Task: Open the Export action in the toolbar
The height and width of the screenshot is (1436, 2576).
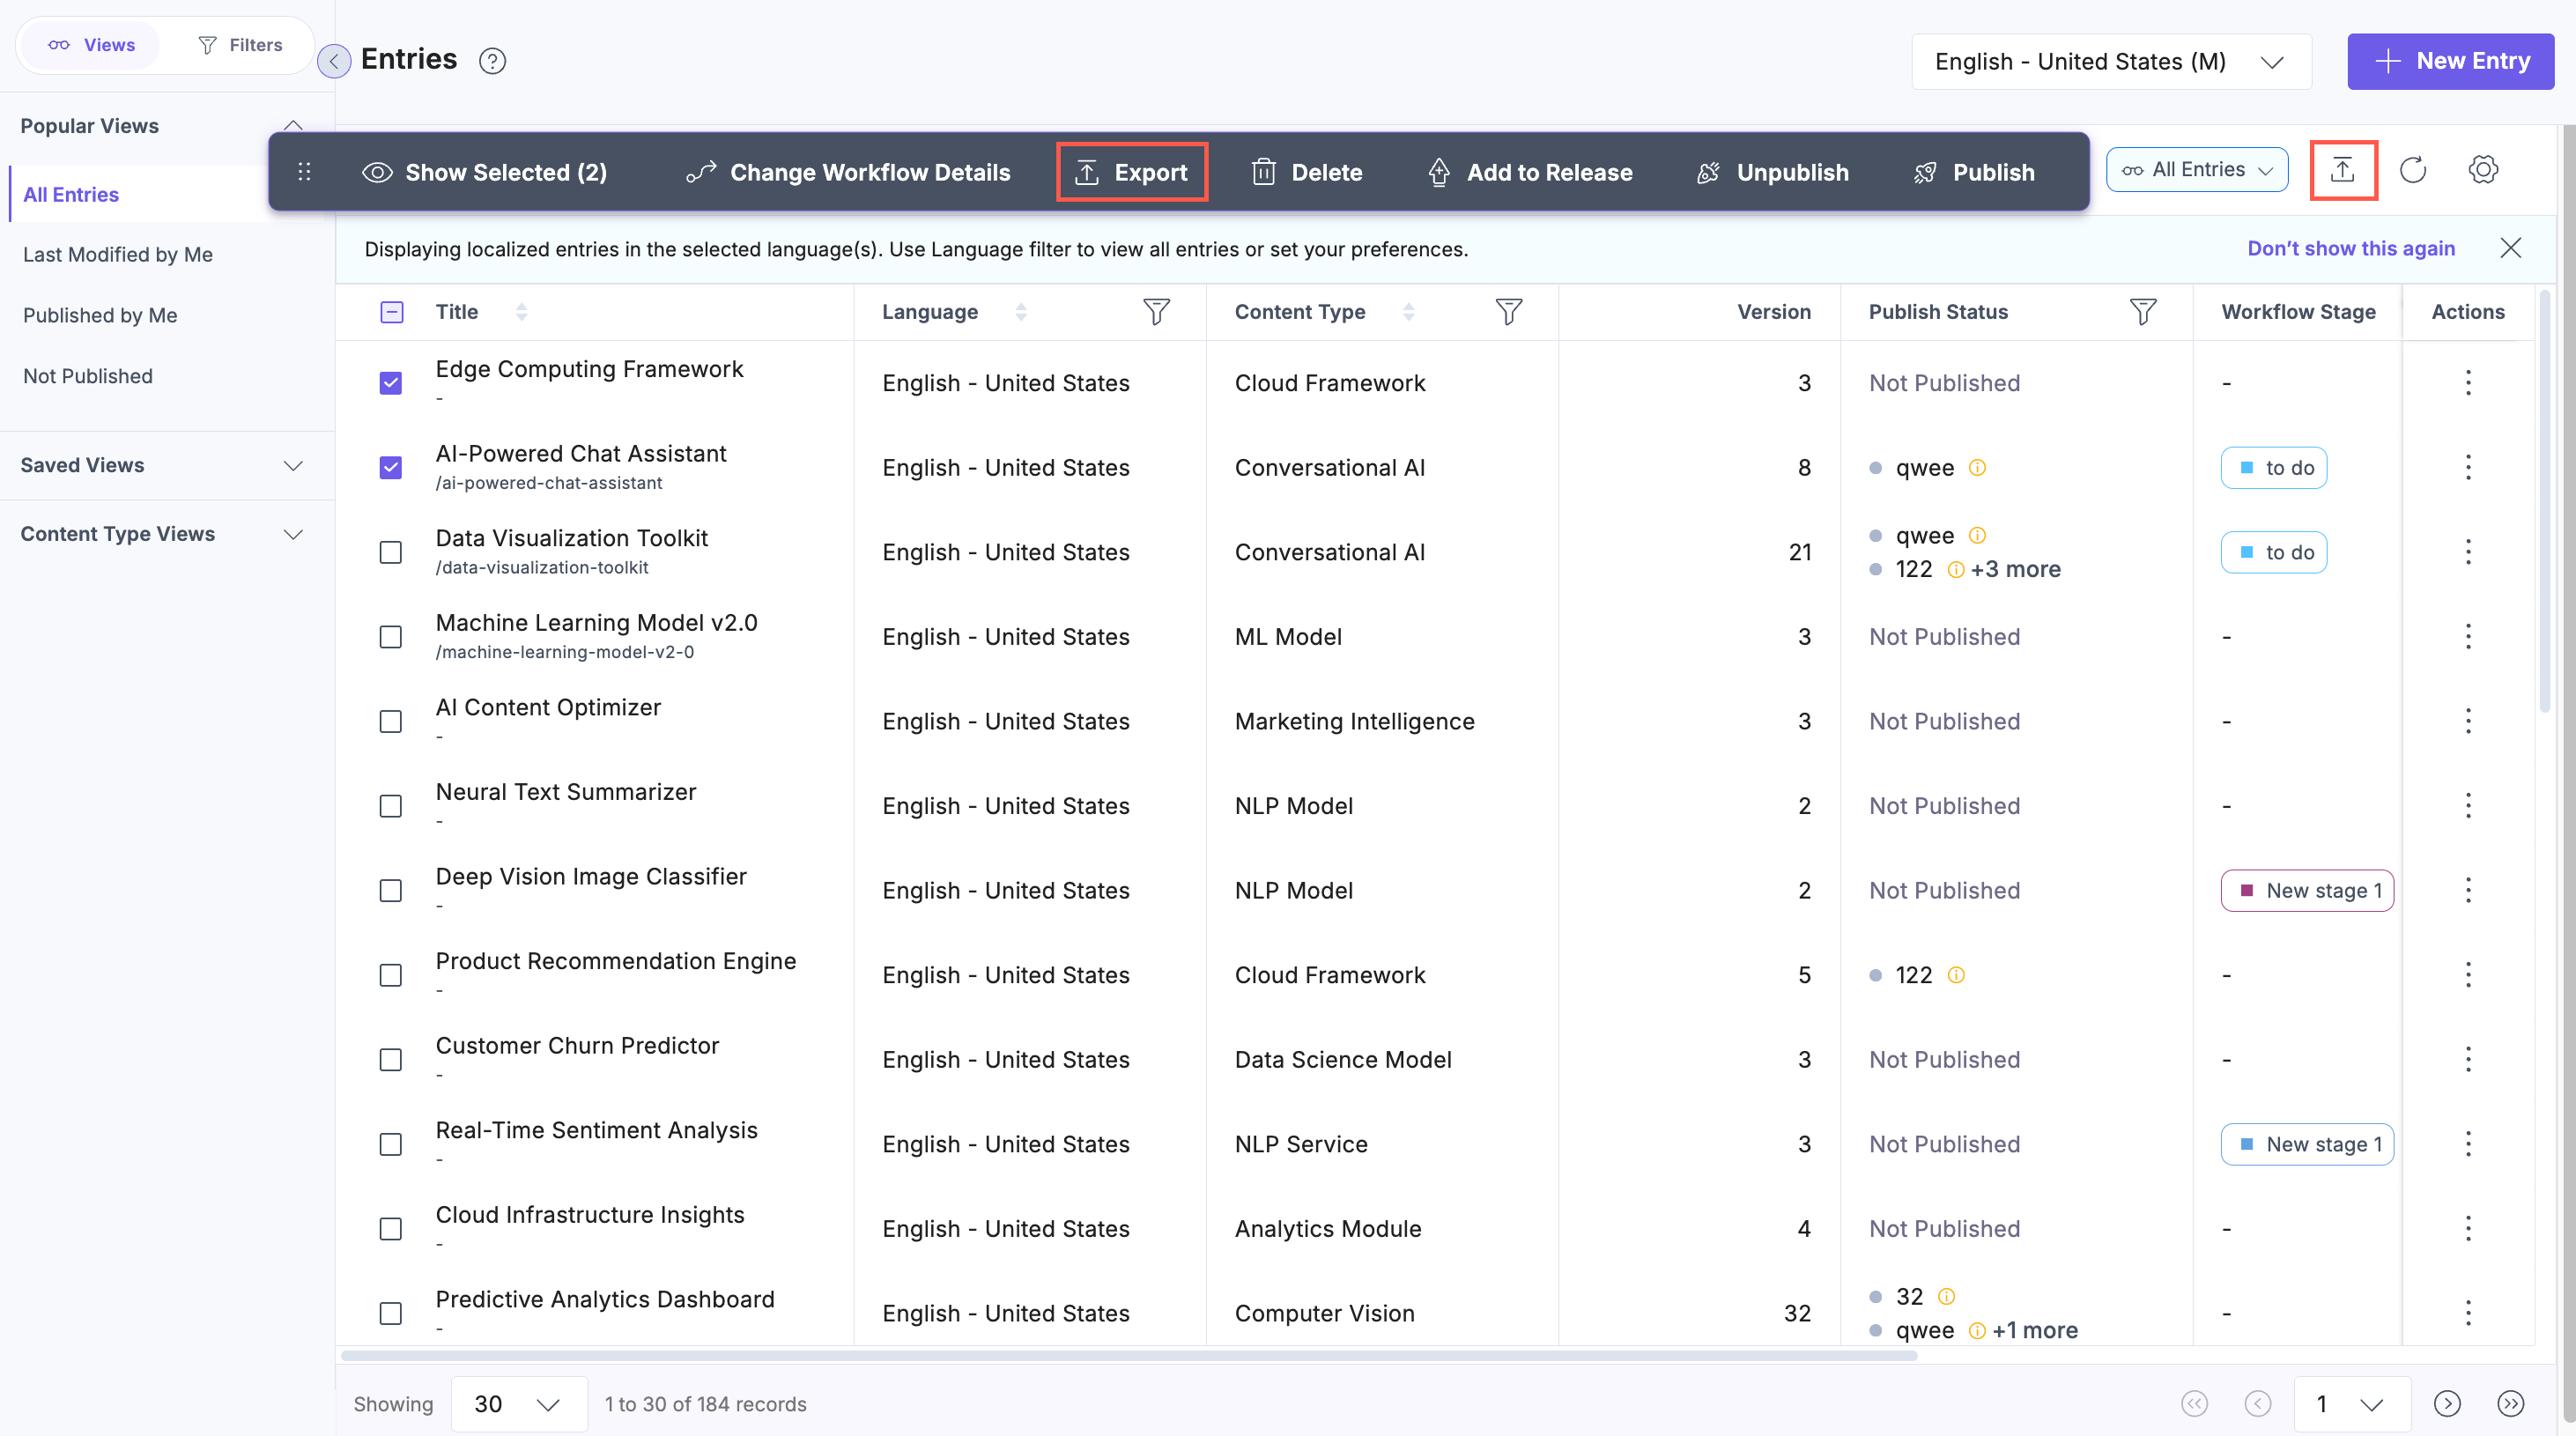Action: click(x=1131, y=171)
